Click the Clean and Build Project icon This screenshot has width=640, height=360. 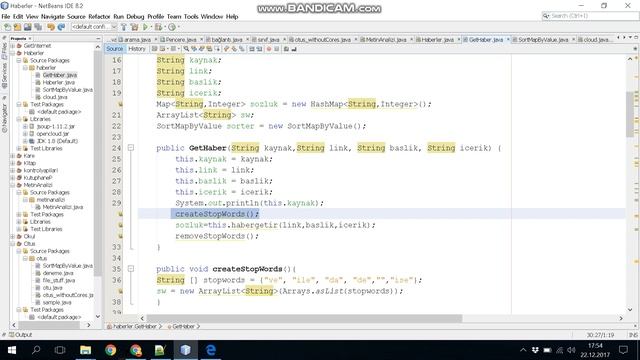(x=134, y=27)
